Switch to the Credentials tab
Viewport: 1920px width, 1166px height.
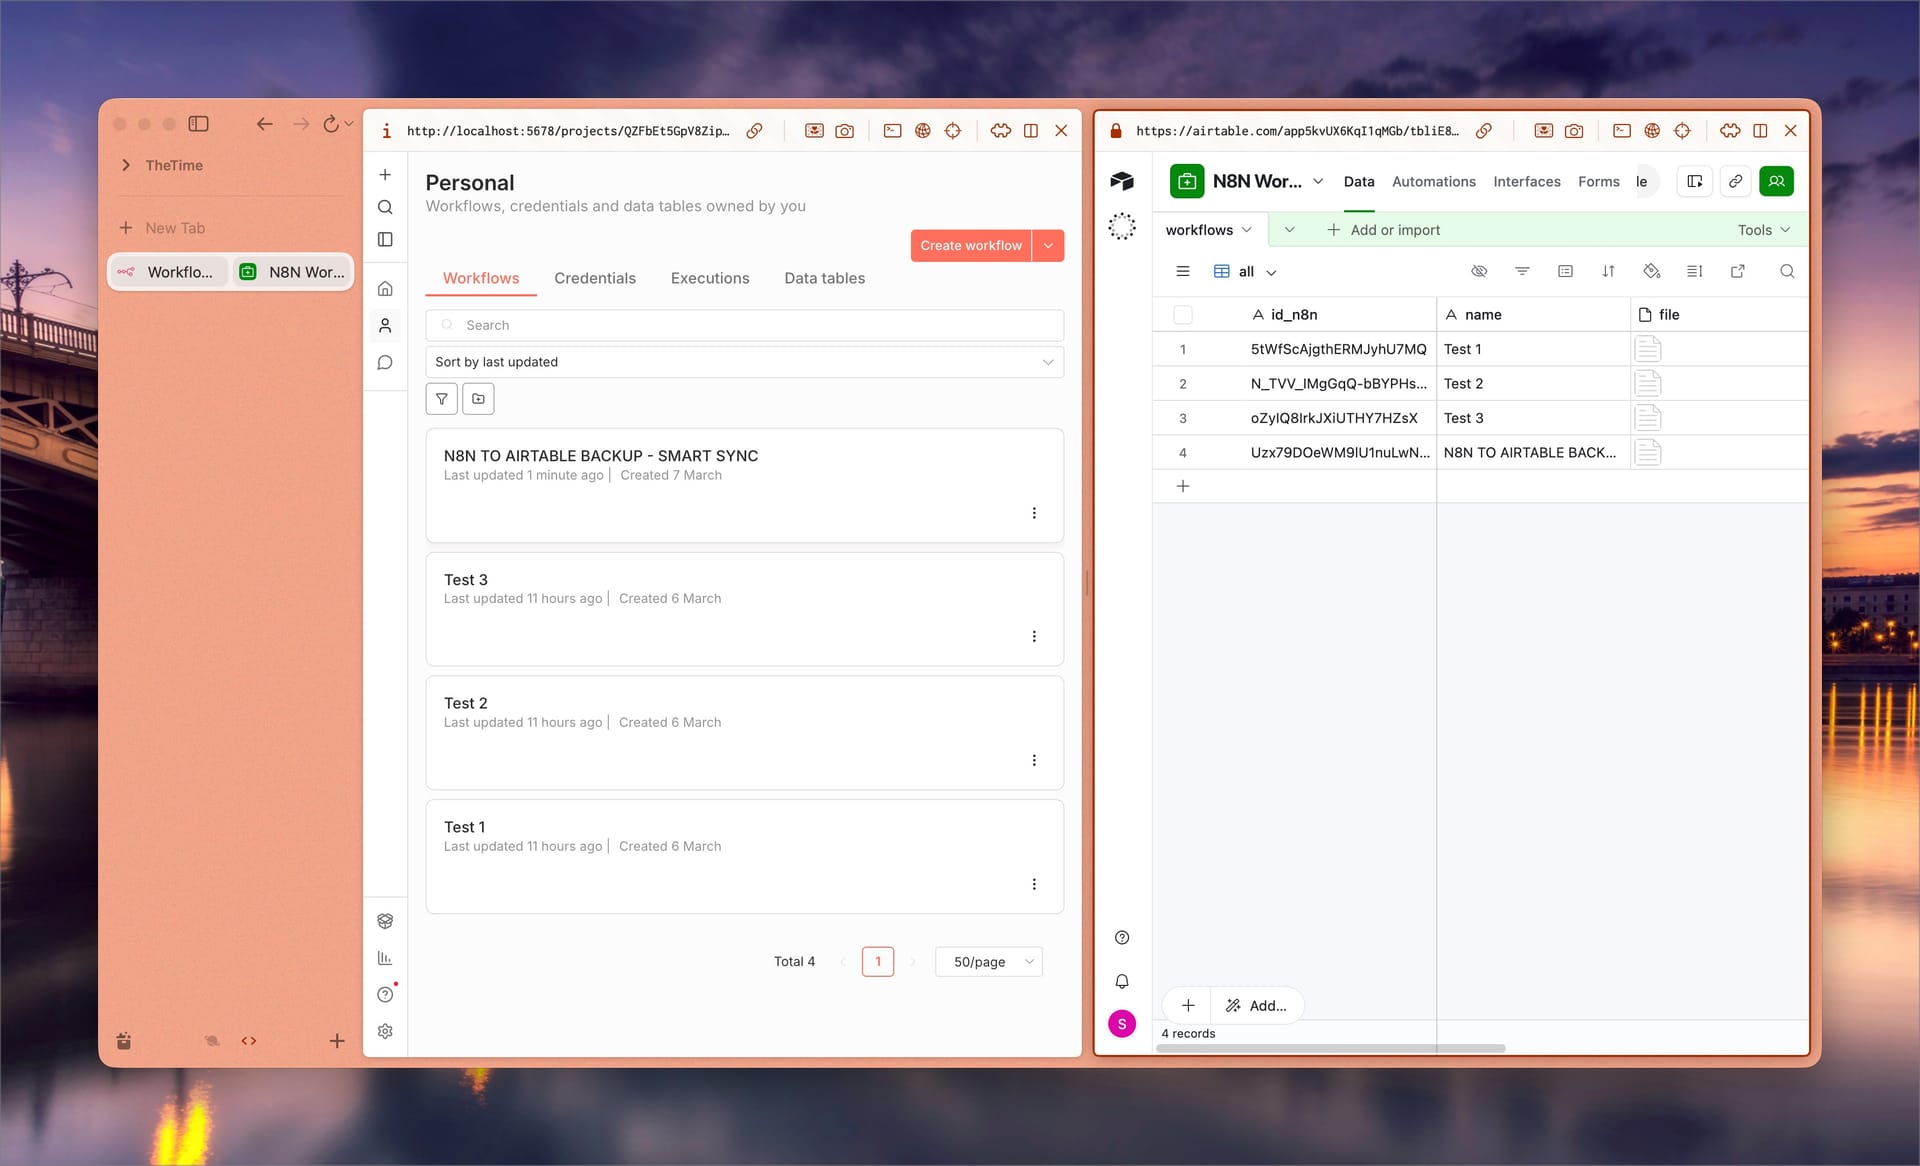(595, 278)
